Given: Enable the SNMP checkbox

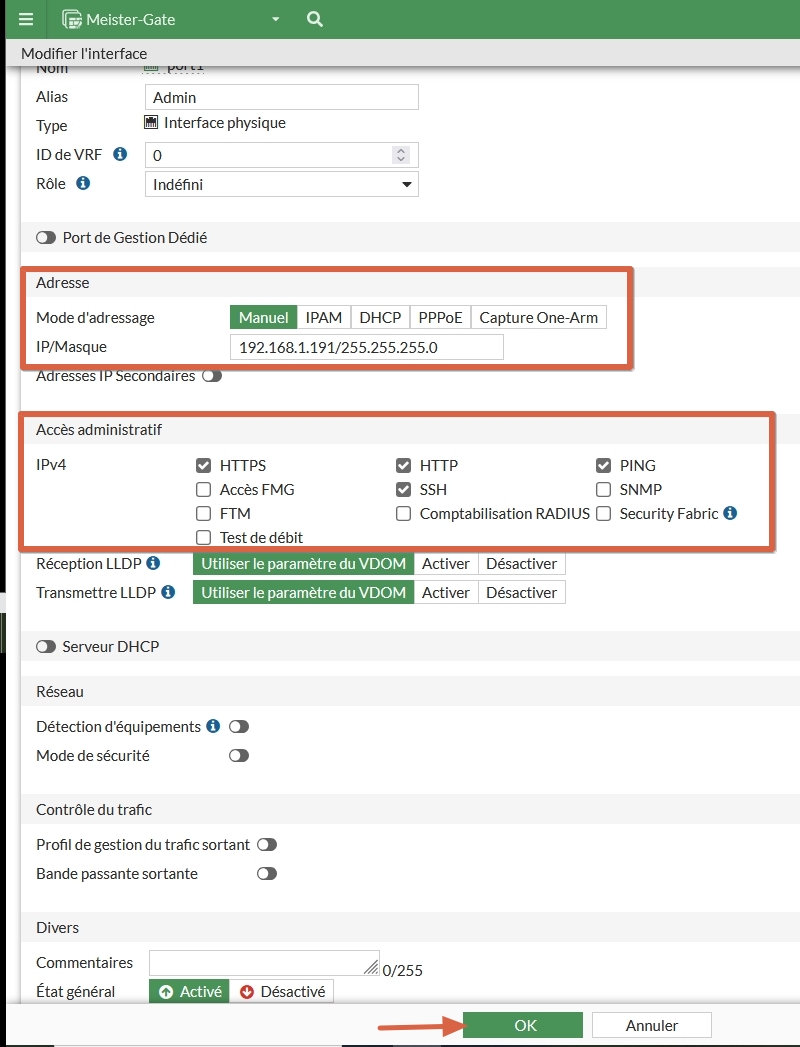Looking at the screenshot, I should pyautogui.click(x=602, y=489).
